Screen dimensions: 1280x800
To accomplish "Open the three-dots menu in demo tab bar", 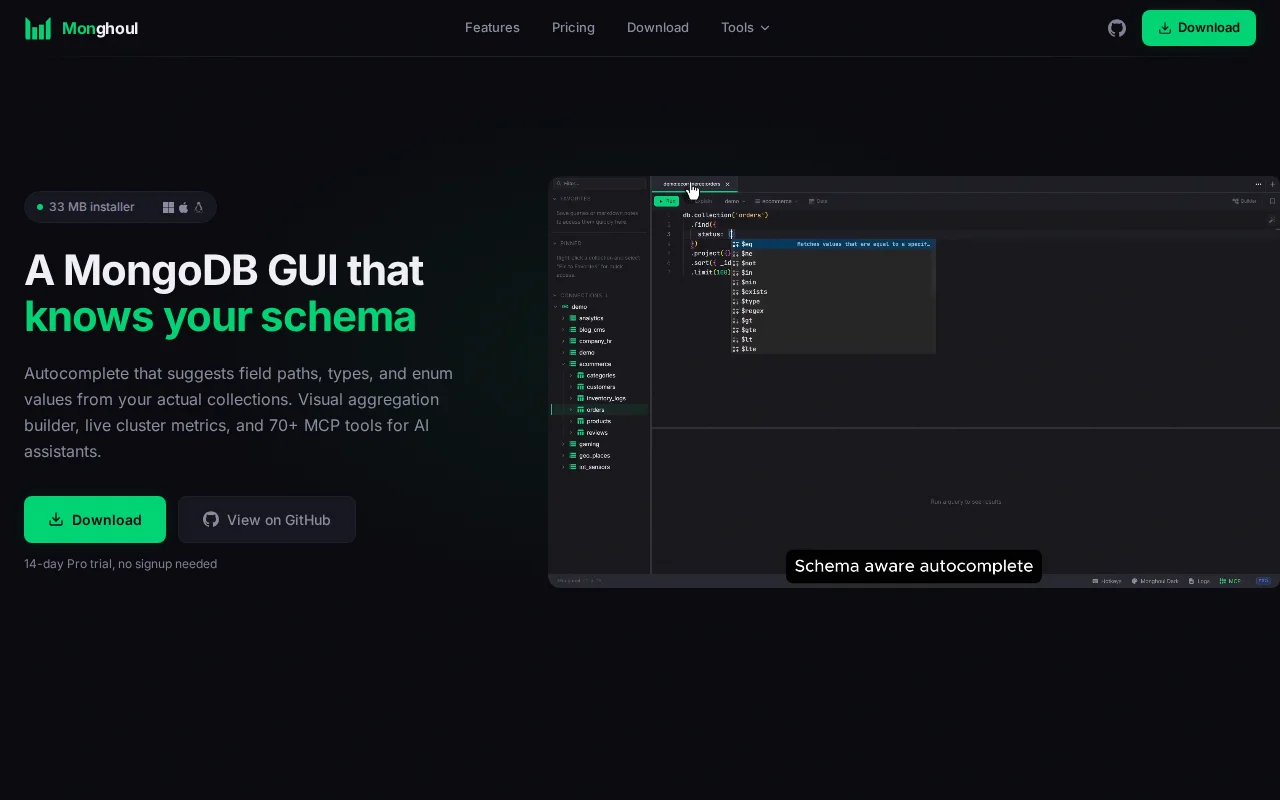I will [x=1258, y=184].
